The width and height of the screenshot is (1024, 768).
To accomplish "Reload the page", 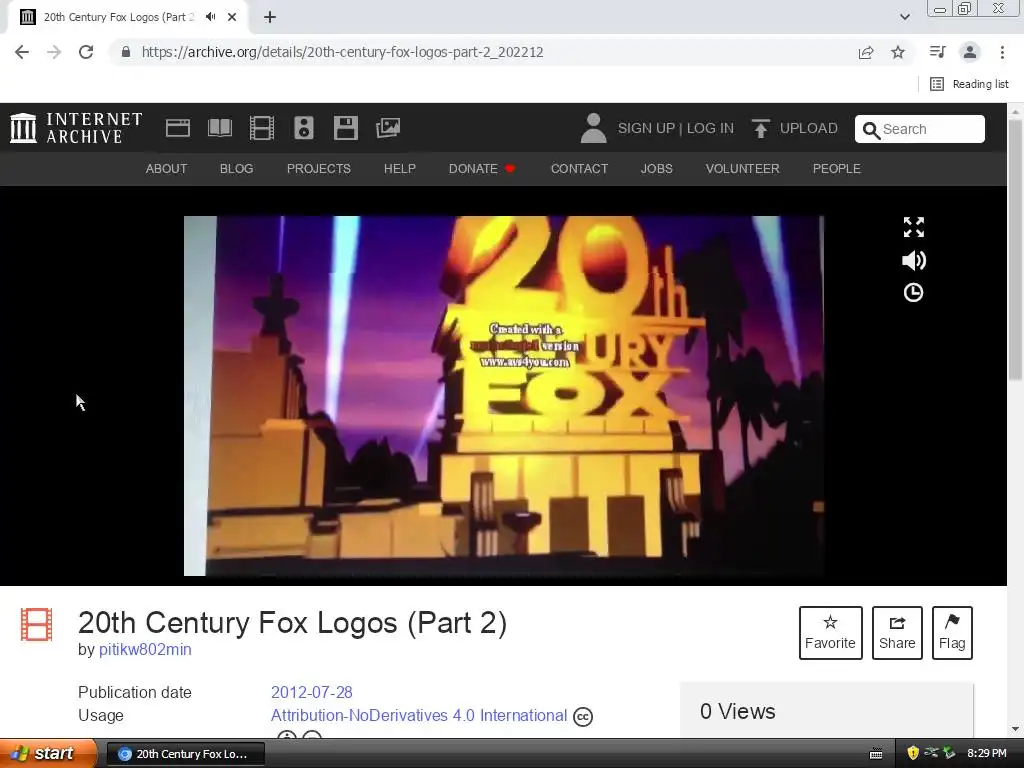I will [x=86, y=52].
